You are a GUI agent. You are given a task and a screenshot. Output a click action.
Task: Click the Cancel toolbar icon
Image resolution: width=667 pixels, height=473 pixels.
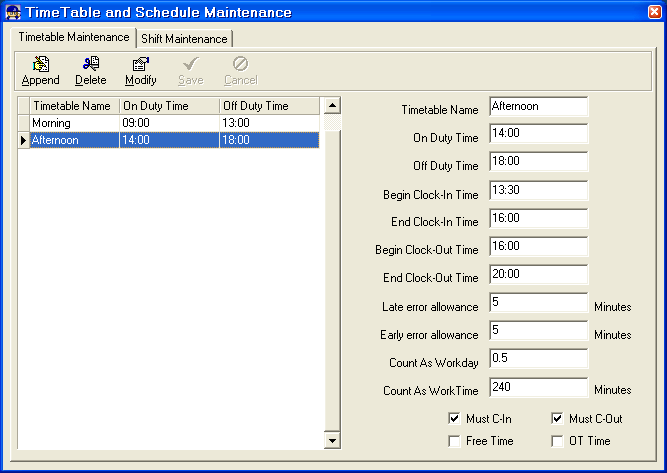point(241,64)
